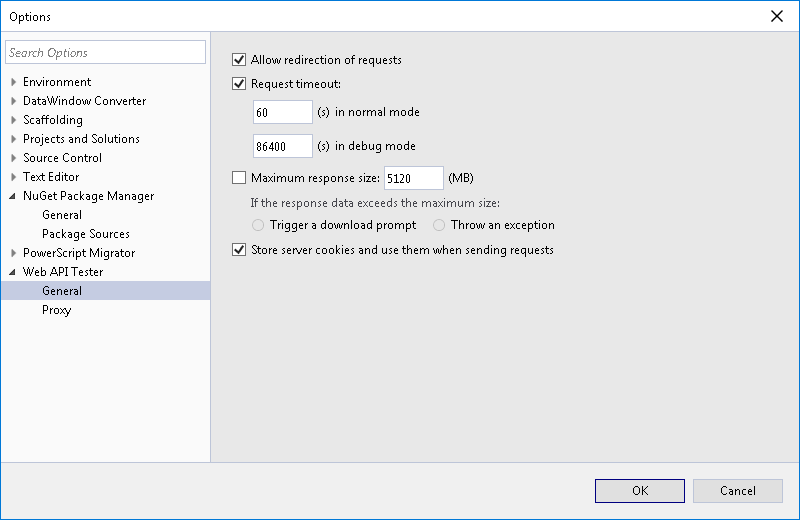Collapse the NuGet Package Manager node

coord(13,196)
